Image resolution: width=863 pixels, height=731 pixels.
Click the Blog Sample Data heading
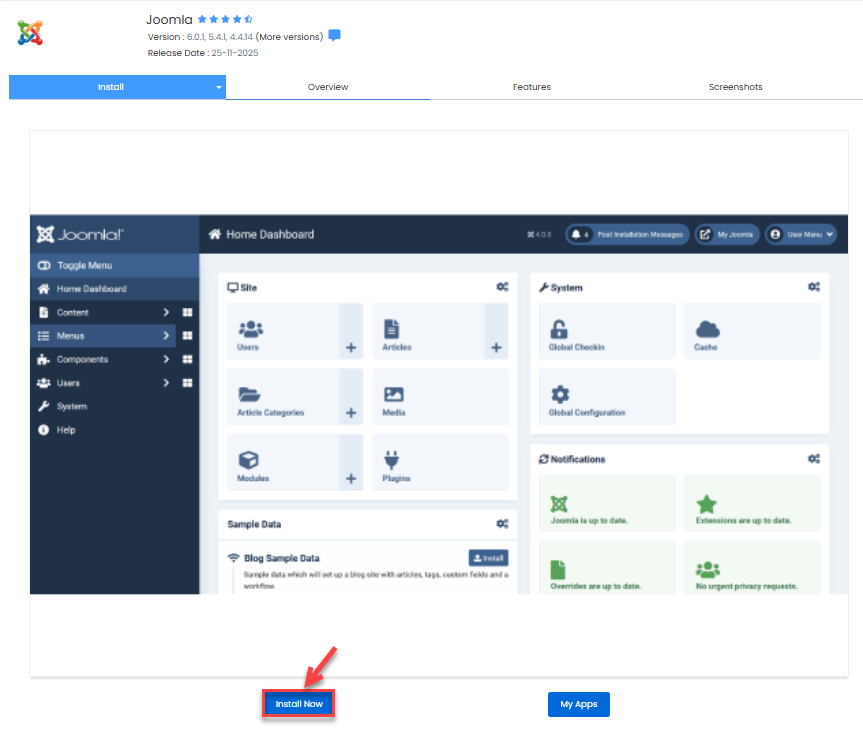coord(281,558)
